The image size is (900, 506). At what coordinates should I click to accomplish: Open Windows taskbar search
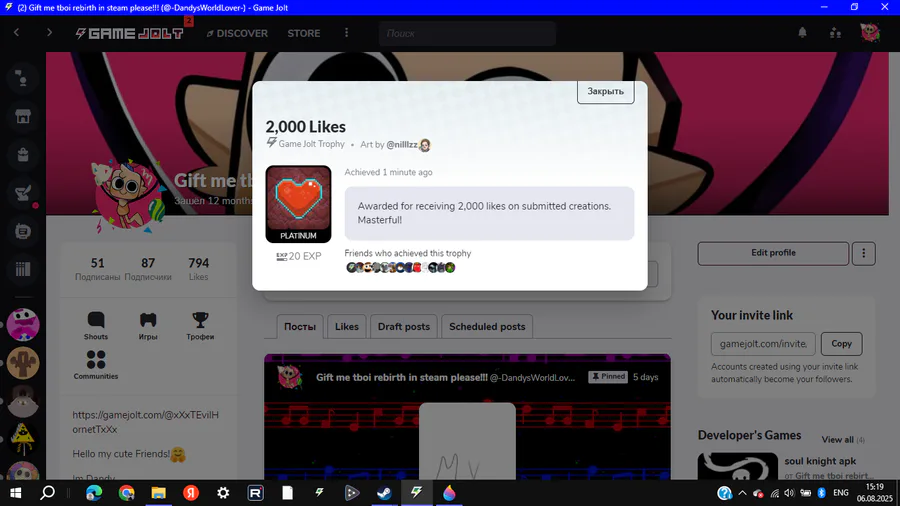coord(48,493)
